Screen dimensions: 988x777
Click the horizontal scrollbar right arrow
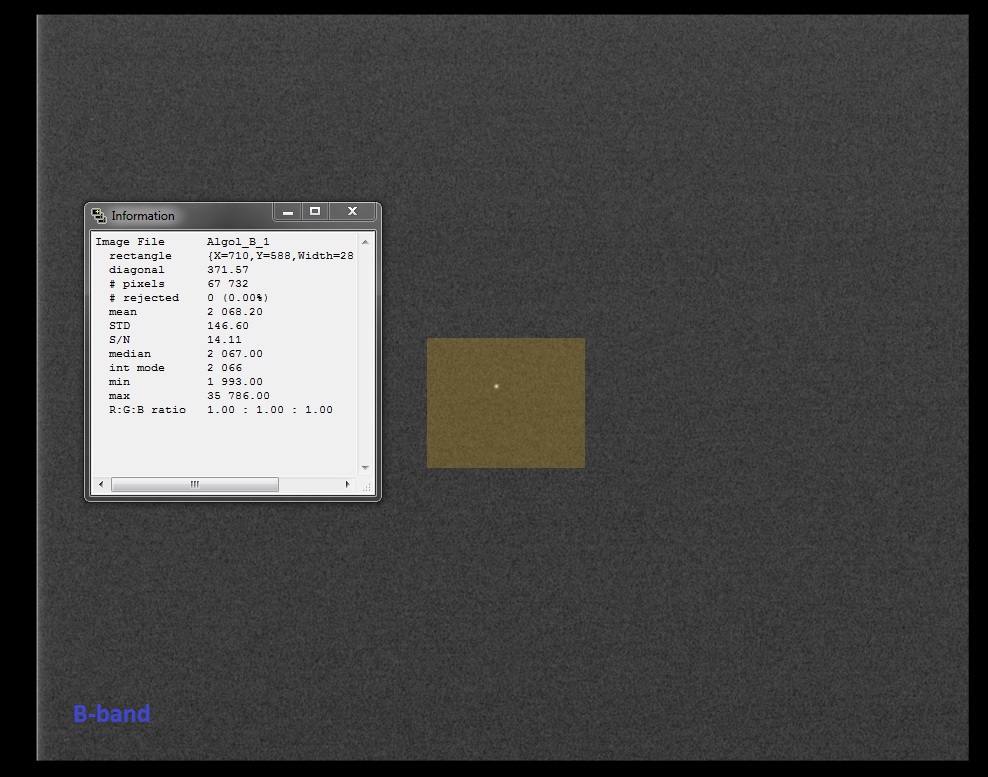[x=348, y=484]
